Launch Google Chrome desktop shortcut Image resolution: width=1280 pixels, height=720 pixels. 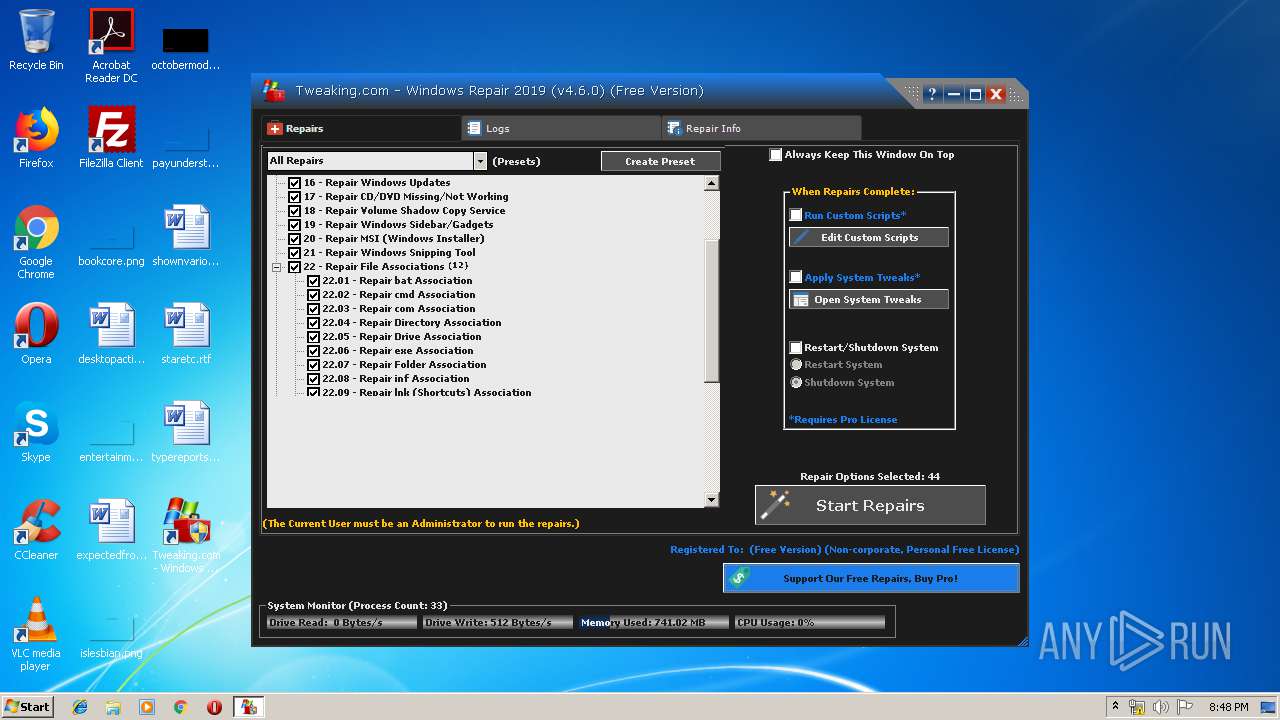(36, 242)
